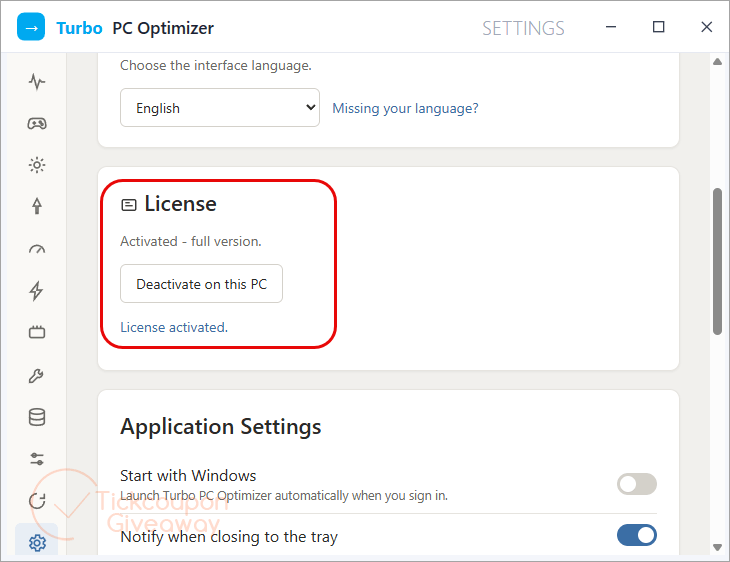Image resolution: width=730 pixels, height=562 pixels.
Task: Open the lightning bolt sidebar section
Action: pos(37,291)
